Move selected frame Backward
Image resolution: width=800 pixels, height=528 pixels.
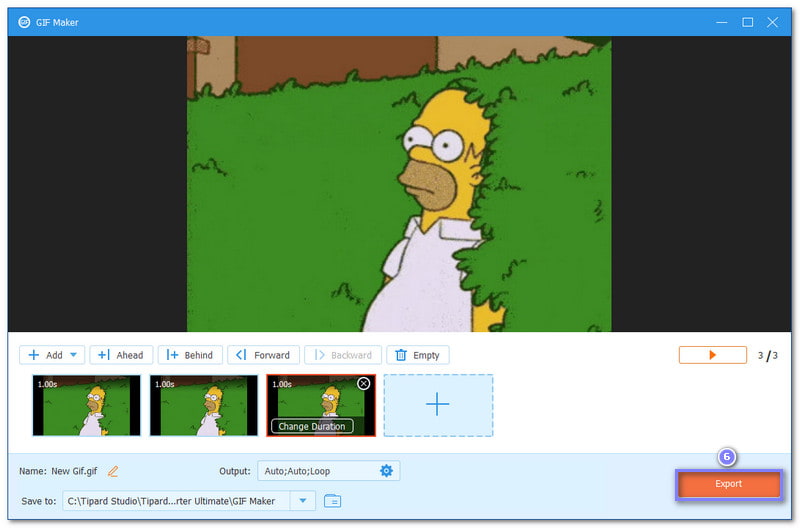[343, 355]
